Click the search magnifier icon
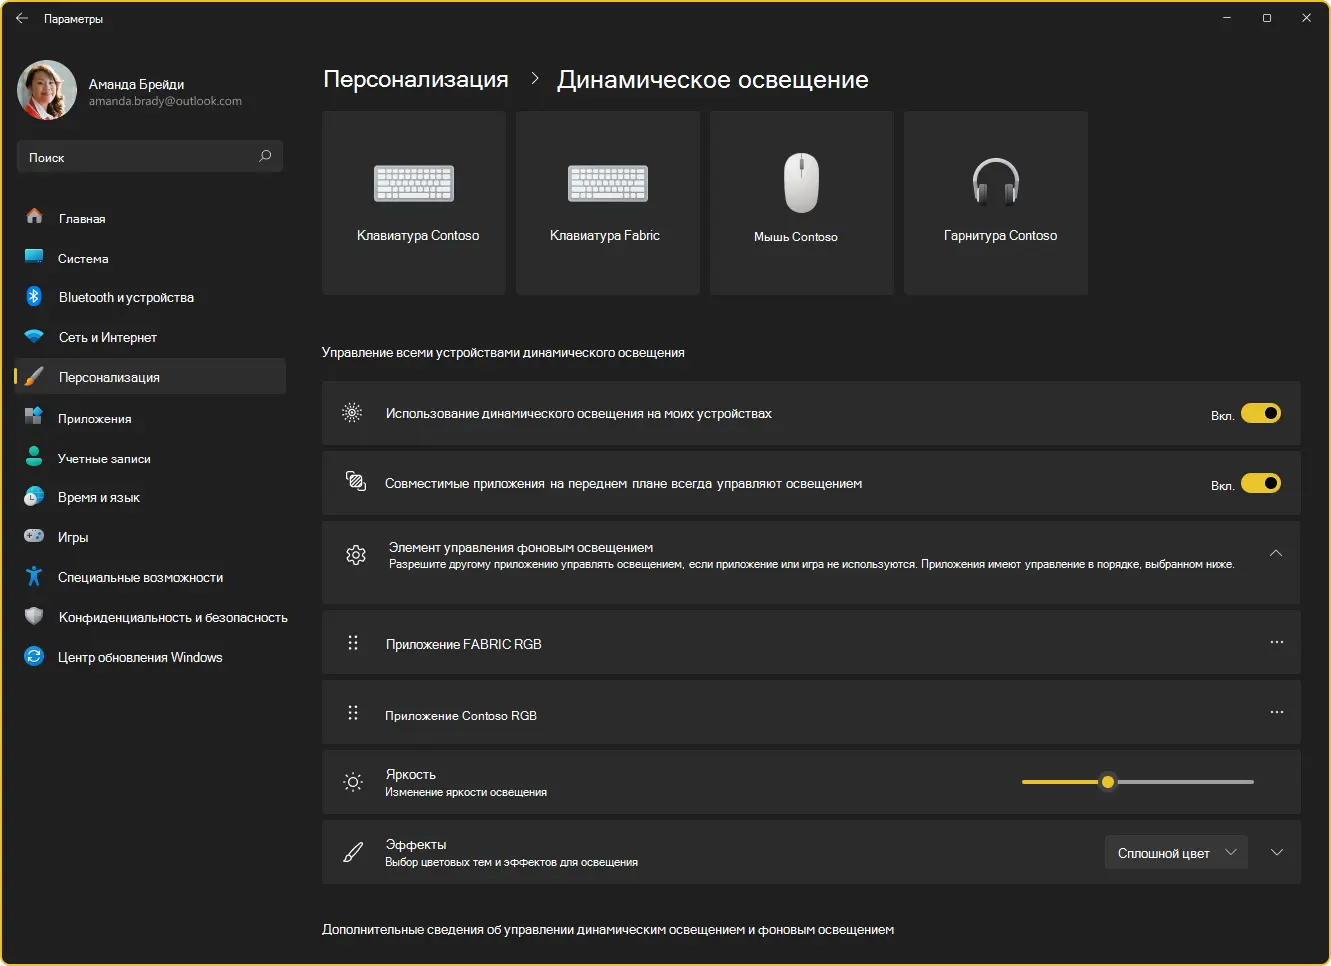Image resolution: width=1331 pixels, height=966 pixels. [x=265, y=156]
